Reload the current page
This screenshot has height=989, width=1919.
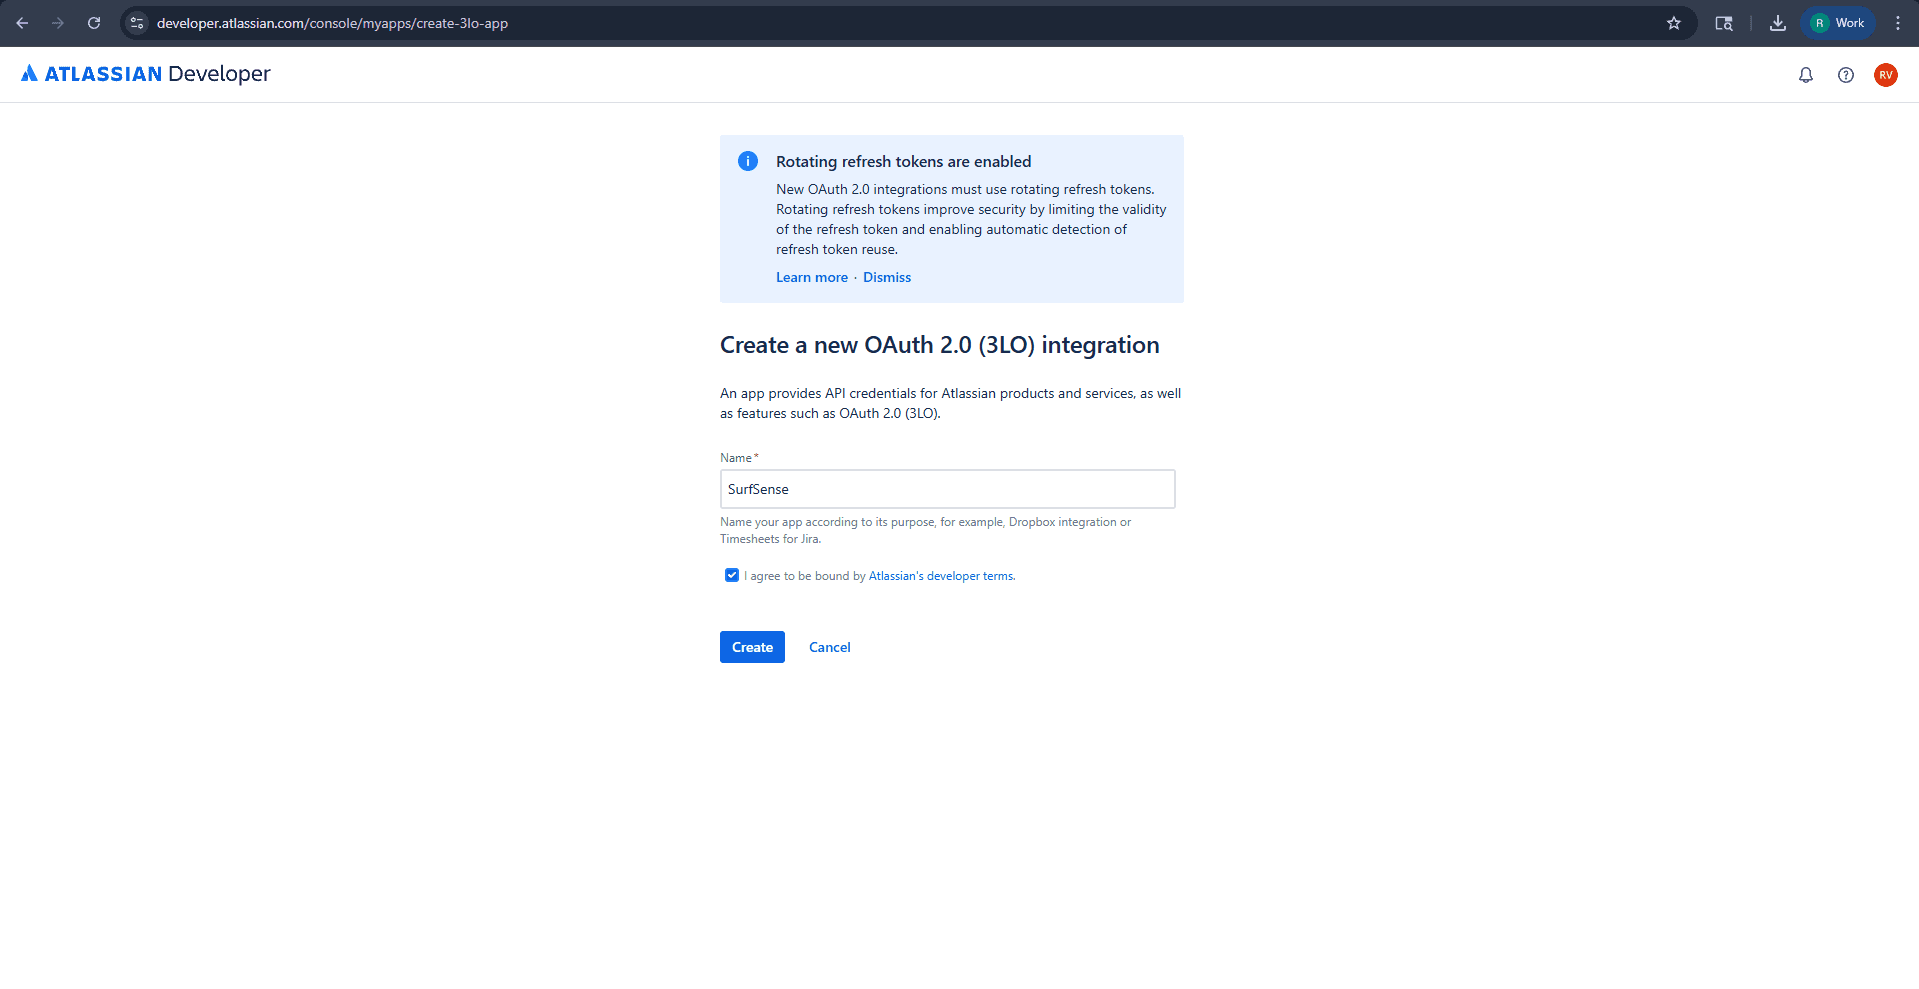coord(93,22)
